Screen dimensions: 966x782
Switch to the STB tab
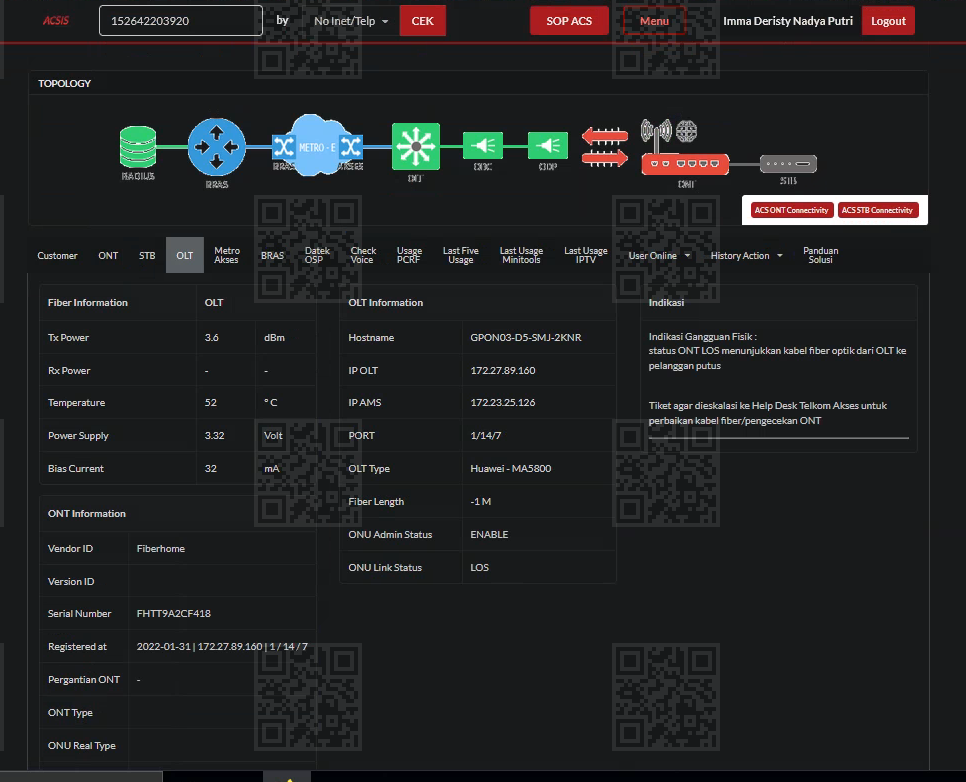pyautogui.click(x=147, y=255)
